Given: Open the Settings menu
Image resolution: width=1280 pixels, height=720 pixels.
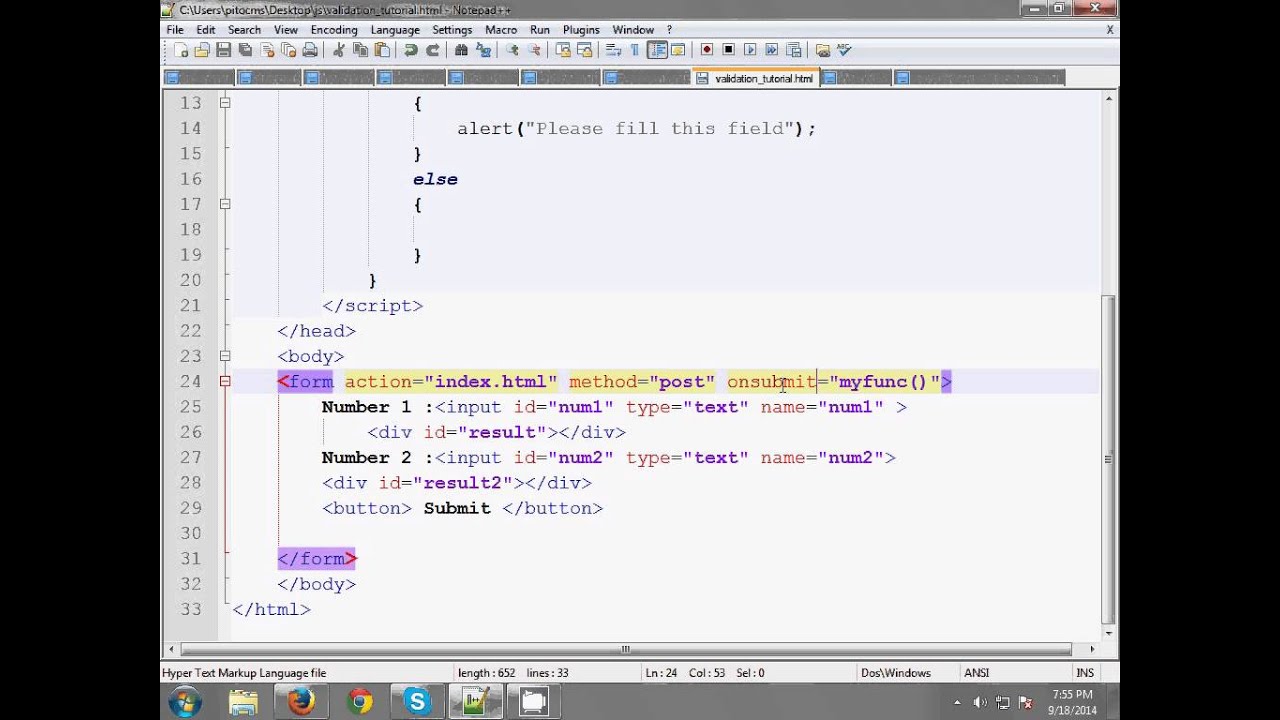Looking at the screenshot, I should click(452, 30).
